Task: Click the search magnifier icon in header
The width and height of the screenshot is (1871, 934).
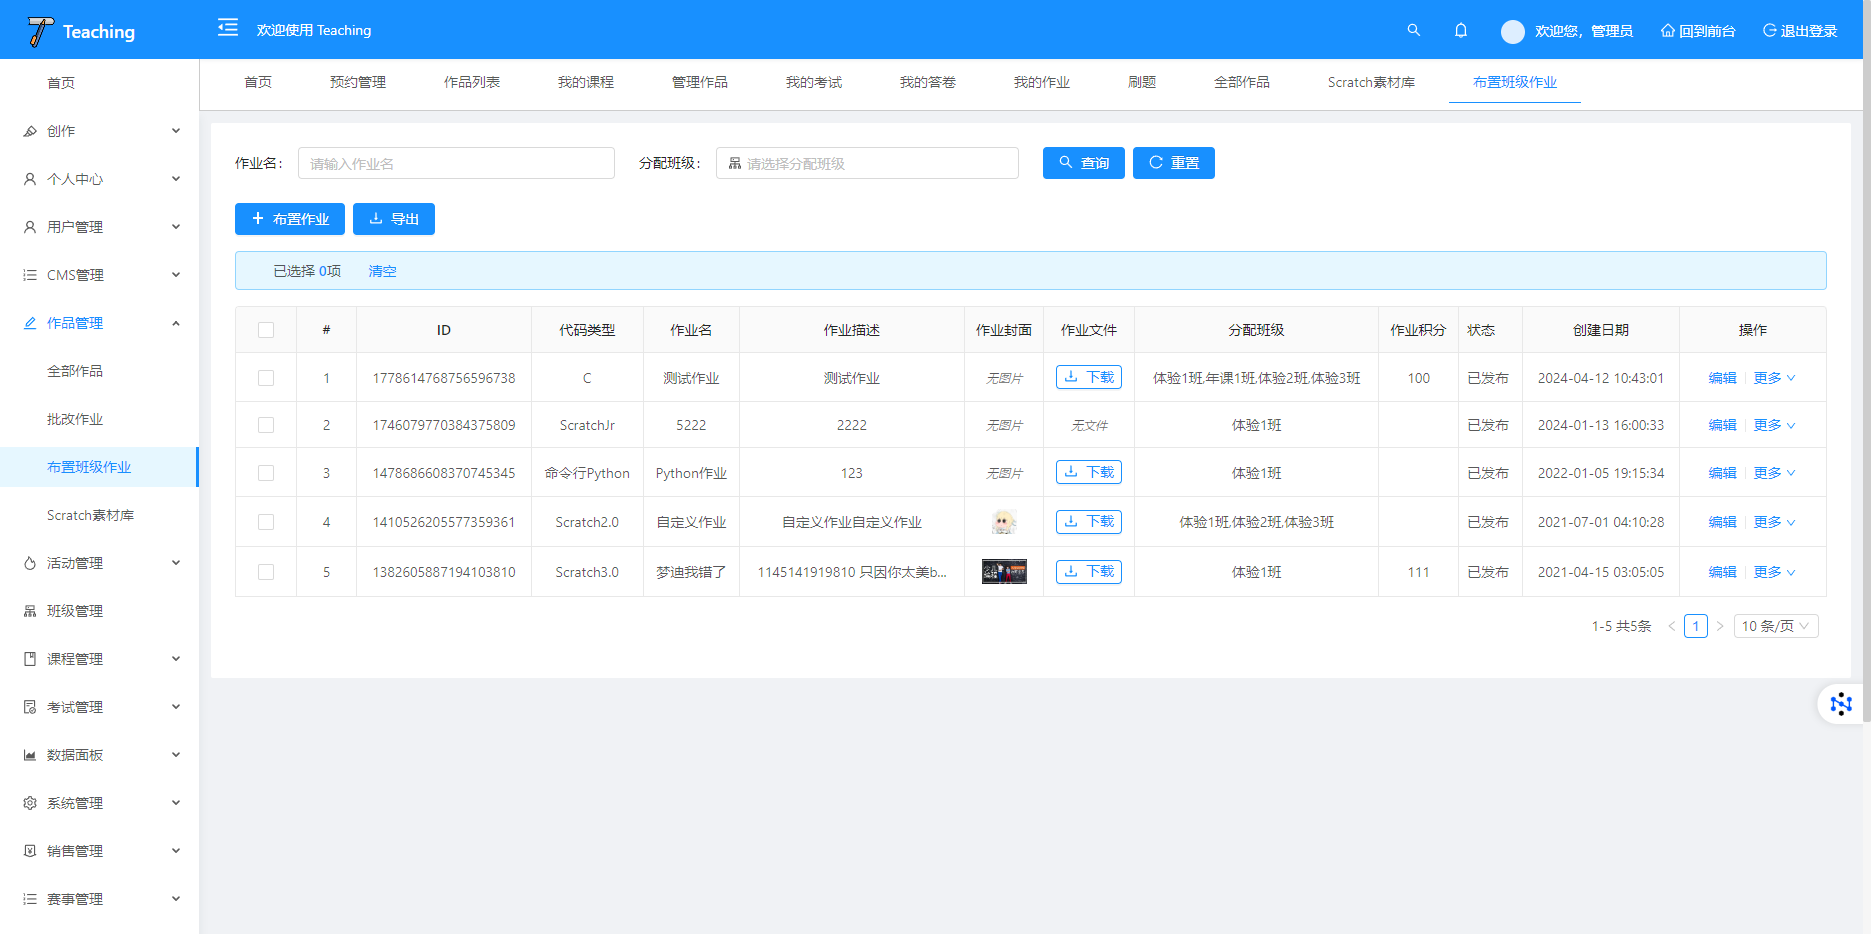Action: tap(1413, 30)
